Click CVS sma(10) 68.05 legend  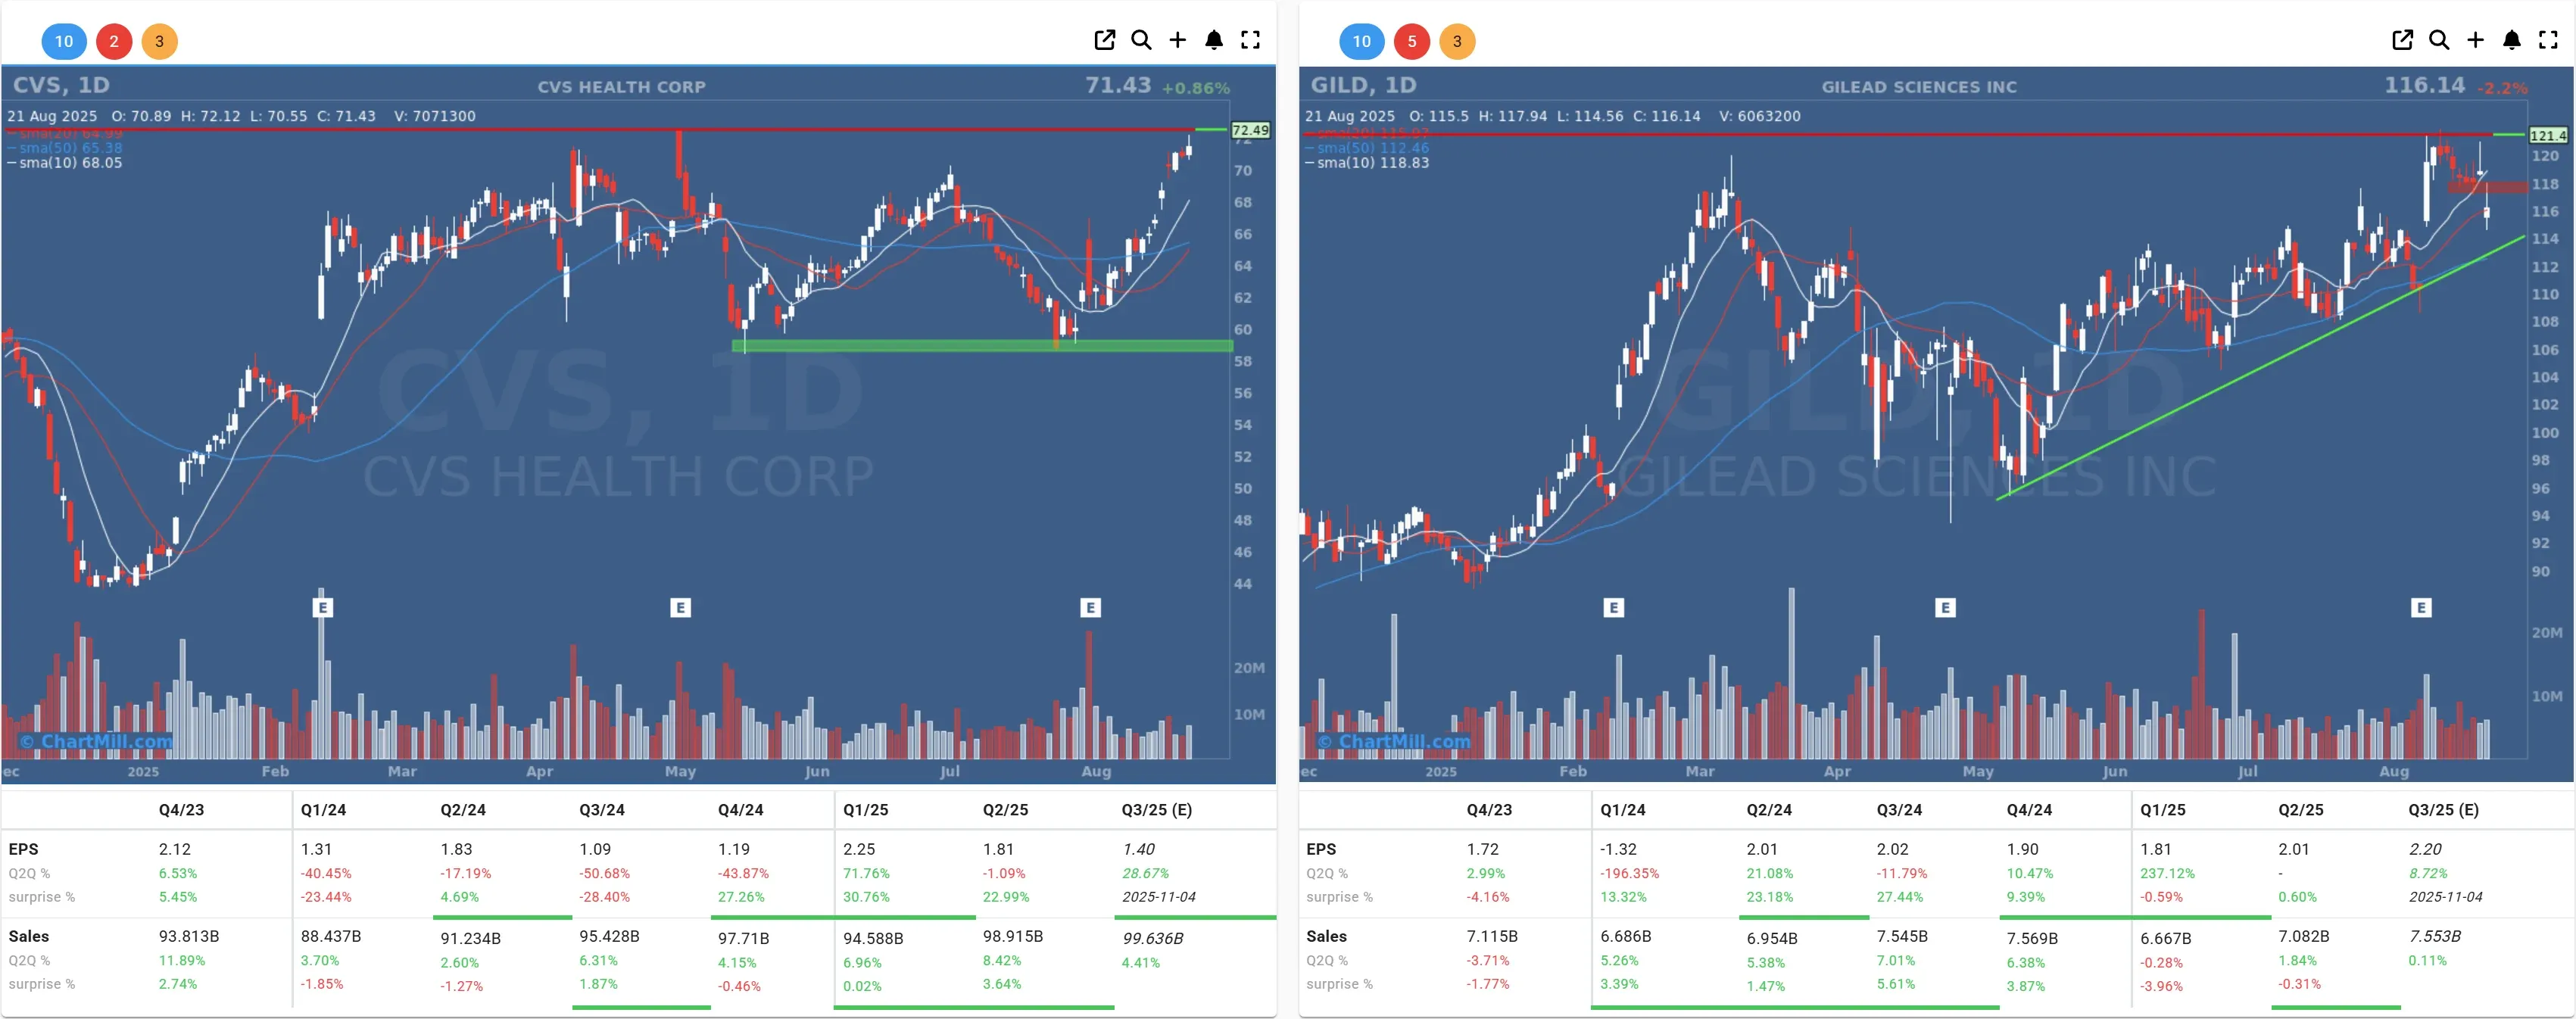click(65, 162)
